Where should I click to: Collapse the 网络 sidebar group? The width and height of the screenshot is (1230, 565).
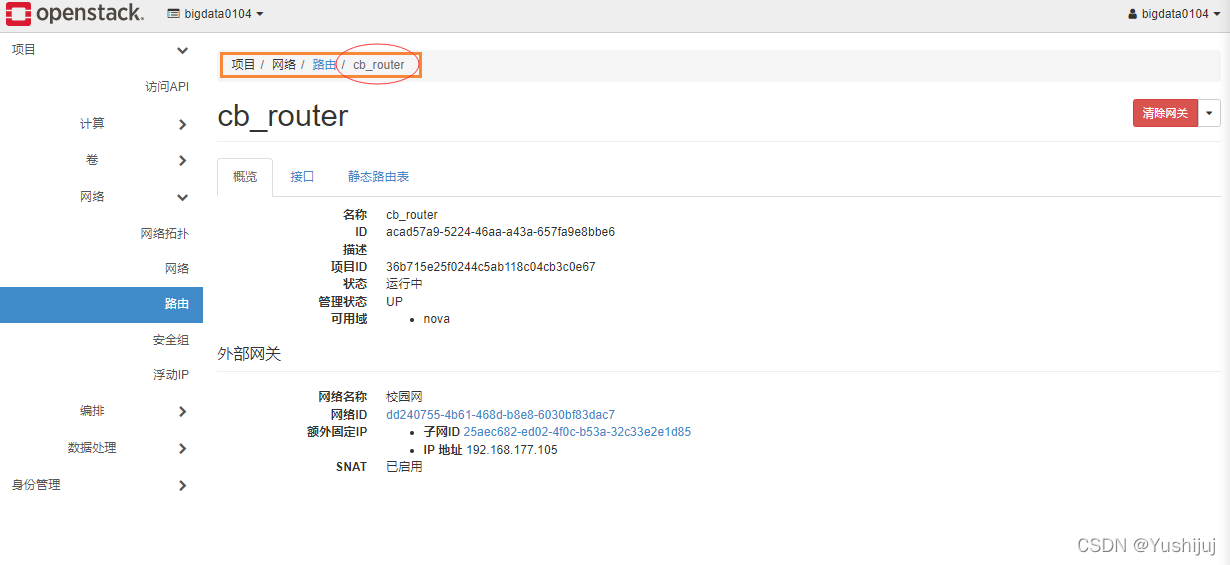pyautogui.click(x=134, y=197)
